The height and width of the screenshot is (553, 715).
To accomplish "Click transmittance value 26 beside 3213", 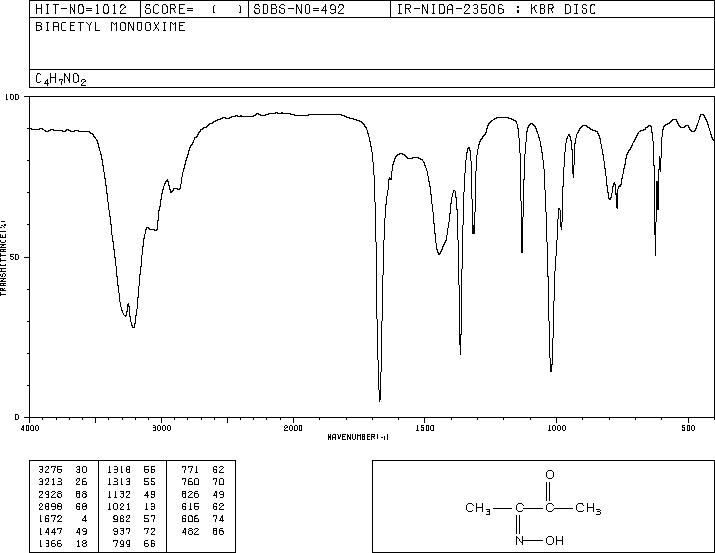I will [x=81, y=482].
